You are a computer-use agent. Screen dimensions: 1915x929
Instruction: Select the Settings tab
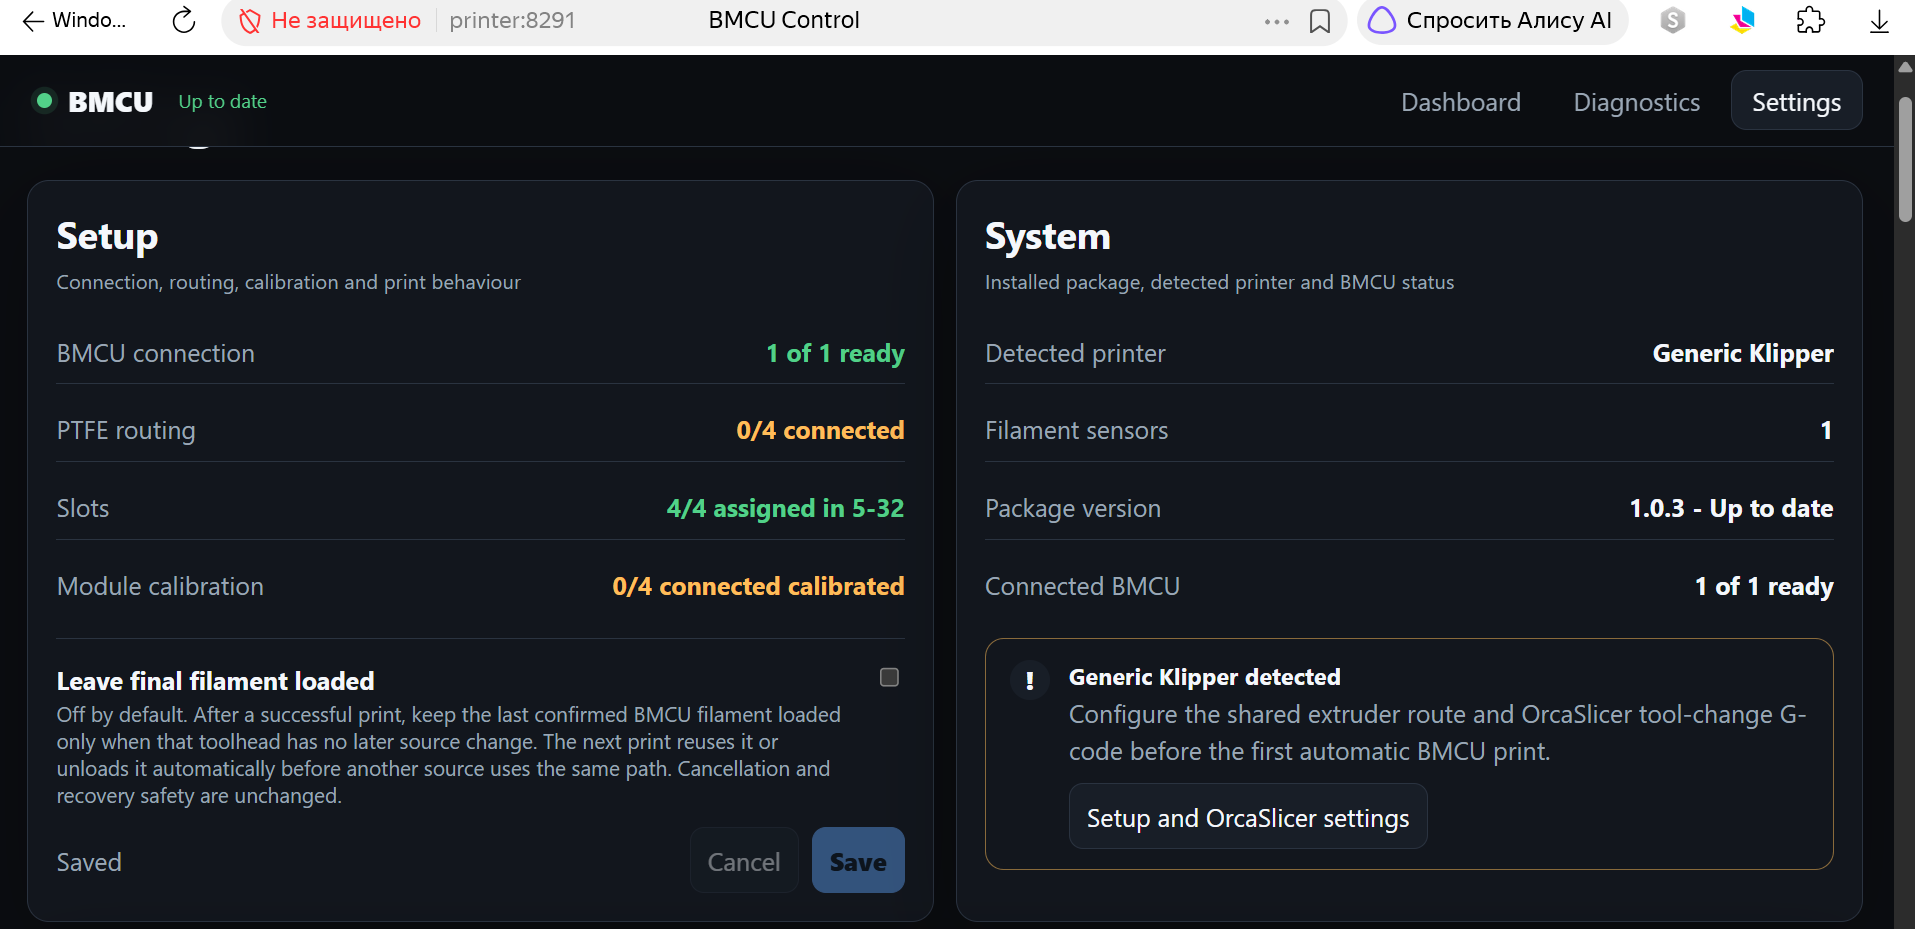tap(1796, 101)
